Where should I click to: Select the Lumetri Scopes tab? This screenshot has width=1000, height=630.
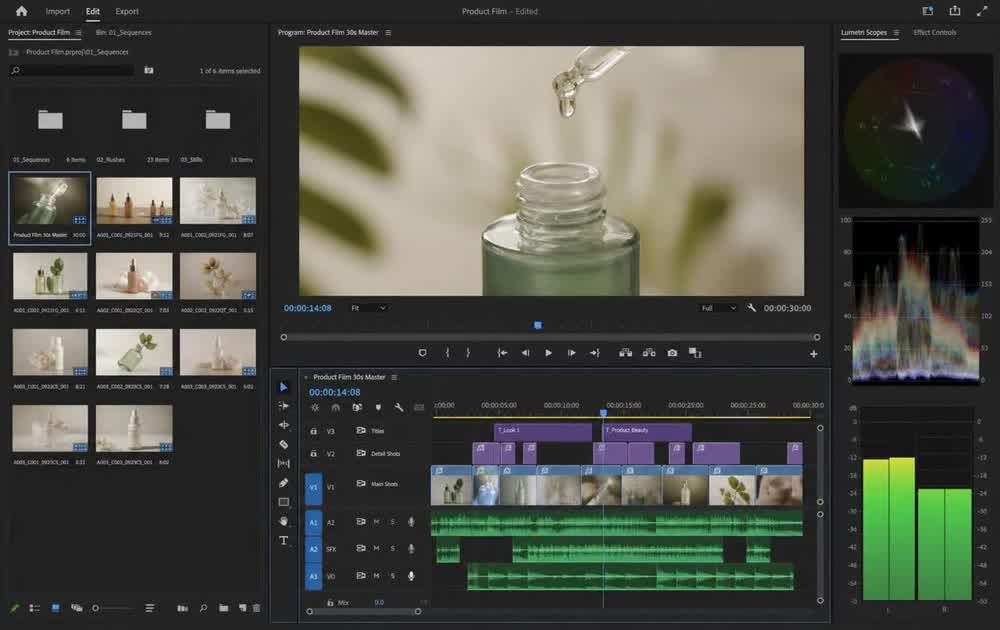864,32
